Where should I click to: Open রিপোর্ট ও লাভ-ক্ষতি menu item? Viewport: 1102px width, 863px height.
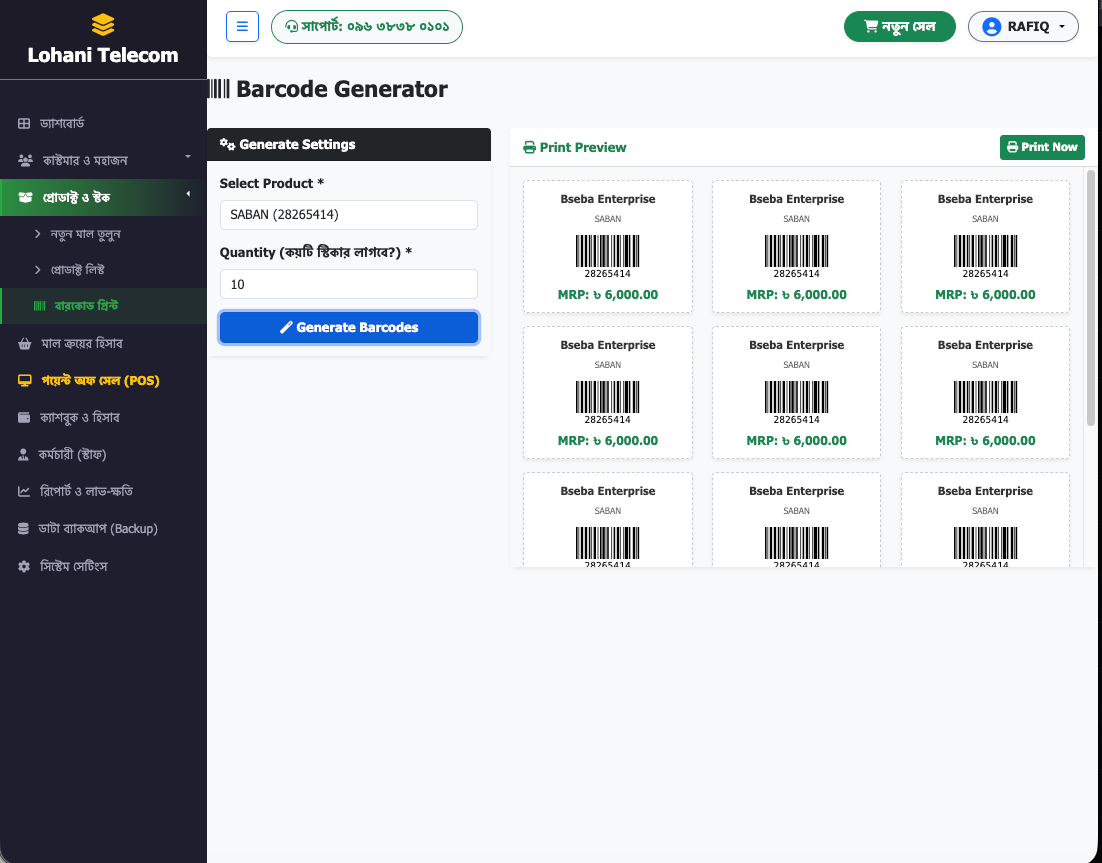[103, 491]
